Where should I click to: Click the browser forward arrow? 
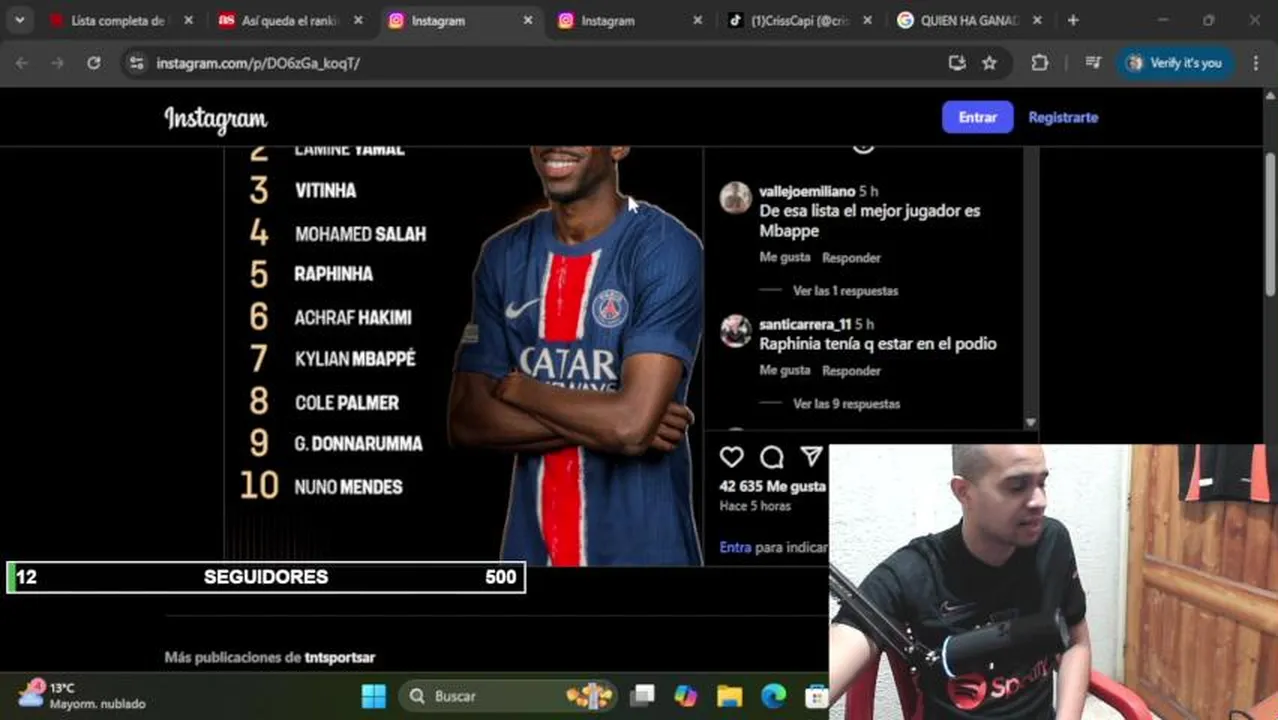click(x=58, y=63)
